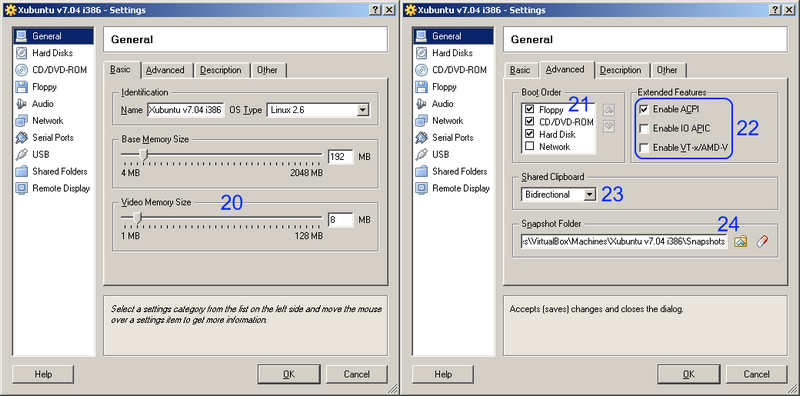This screenshot has width=800, height=396.
Task: Check Network in Boot Order
Action: (529, 146)
